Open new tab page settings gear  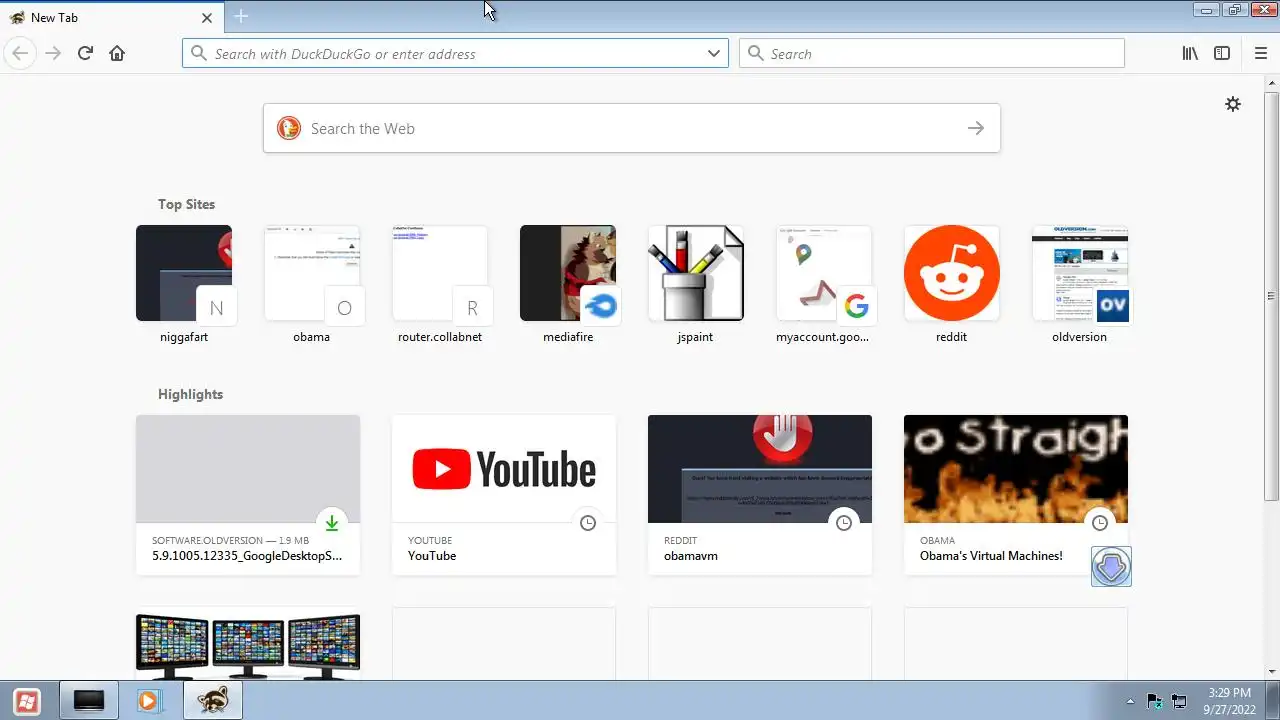[x=1233, y=104]
